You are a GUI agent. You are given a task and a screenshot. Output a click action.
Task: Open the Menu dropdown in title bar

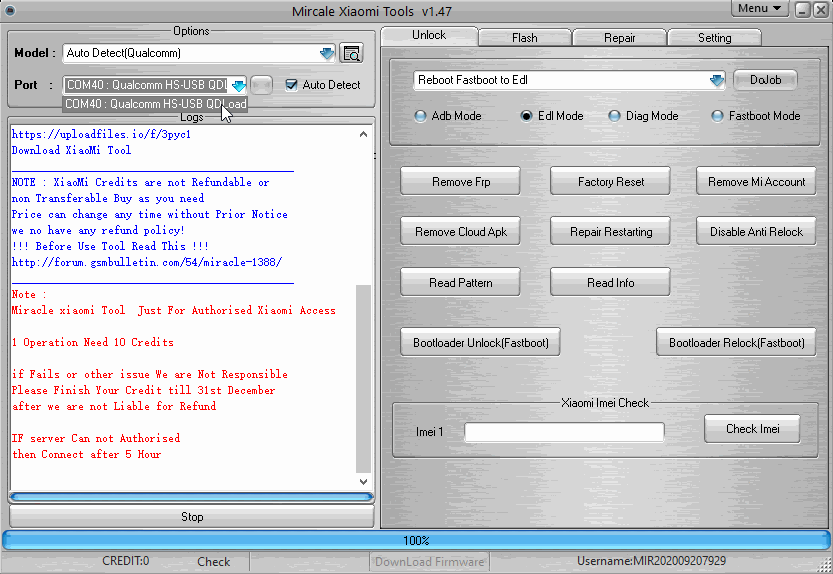pyautogui.click(x=760, y=9)
